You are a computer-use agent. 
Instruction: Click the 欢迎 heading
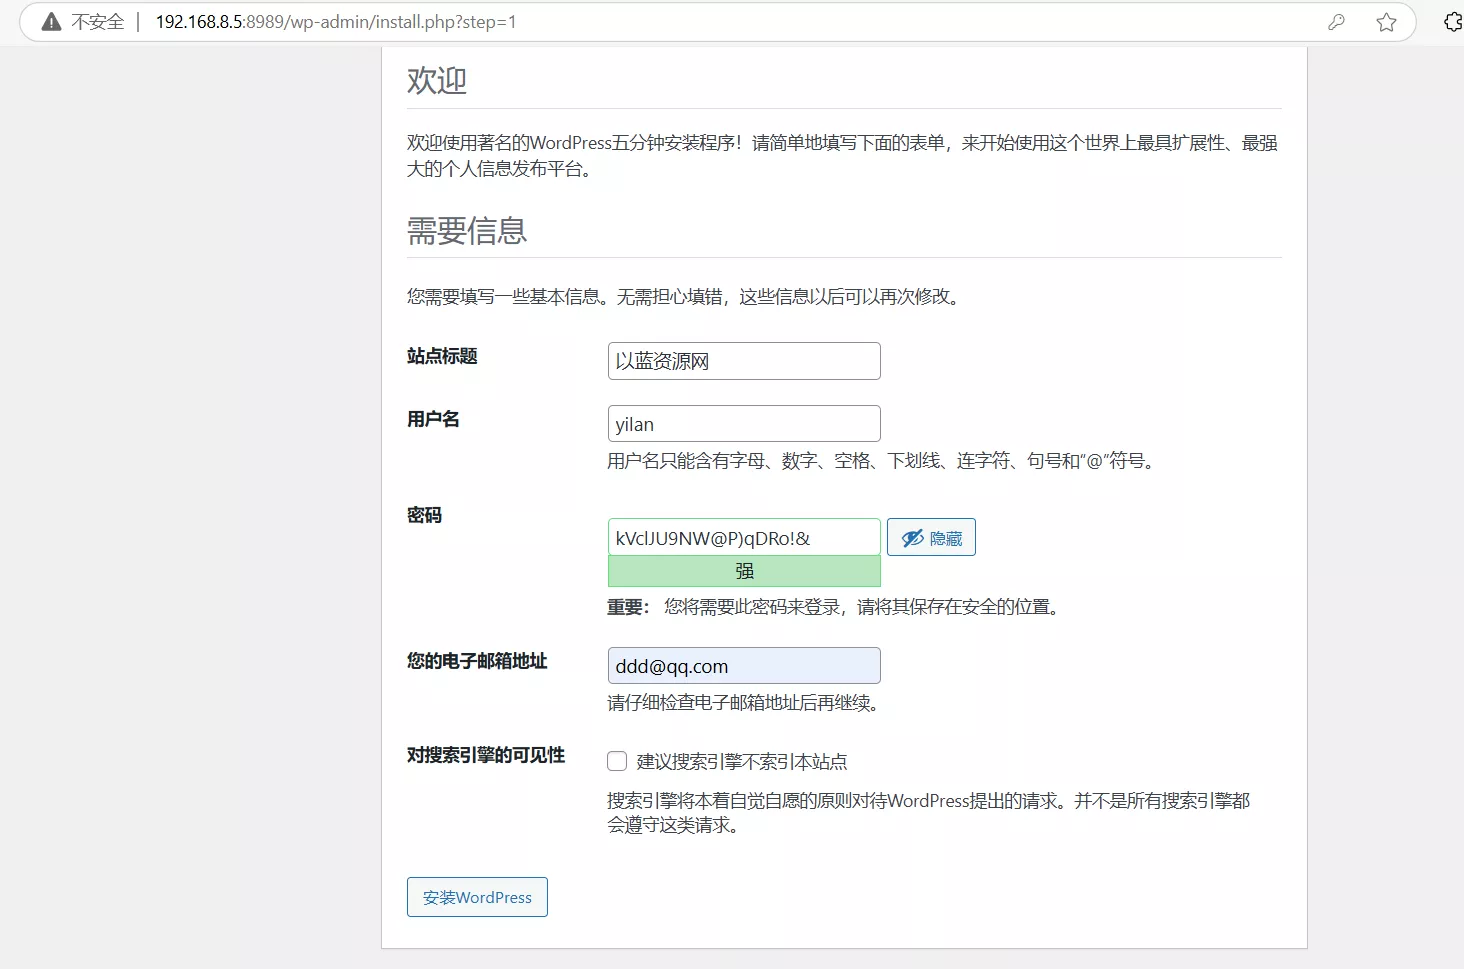(x=437, y=80)
